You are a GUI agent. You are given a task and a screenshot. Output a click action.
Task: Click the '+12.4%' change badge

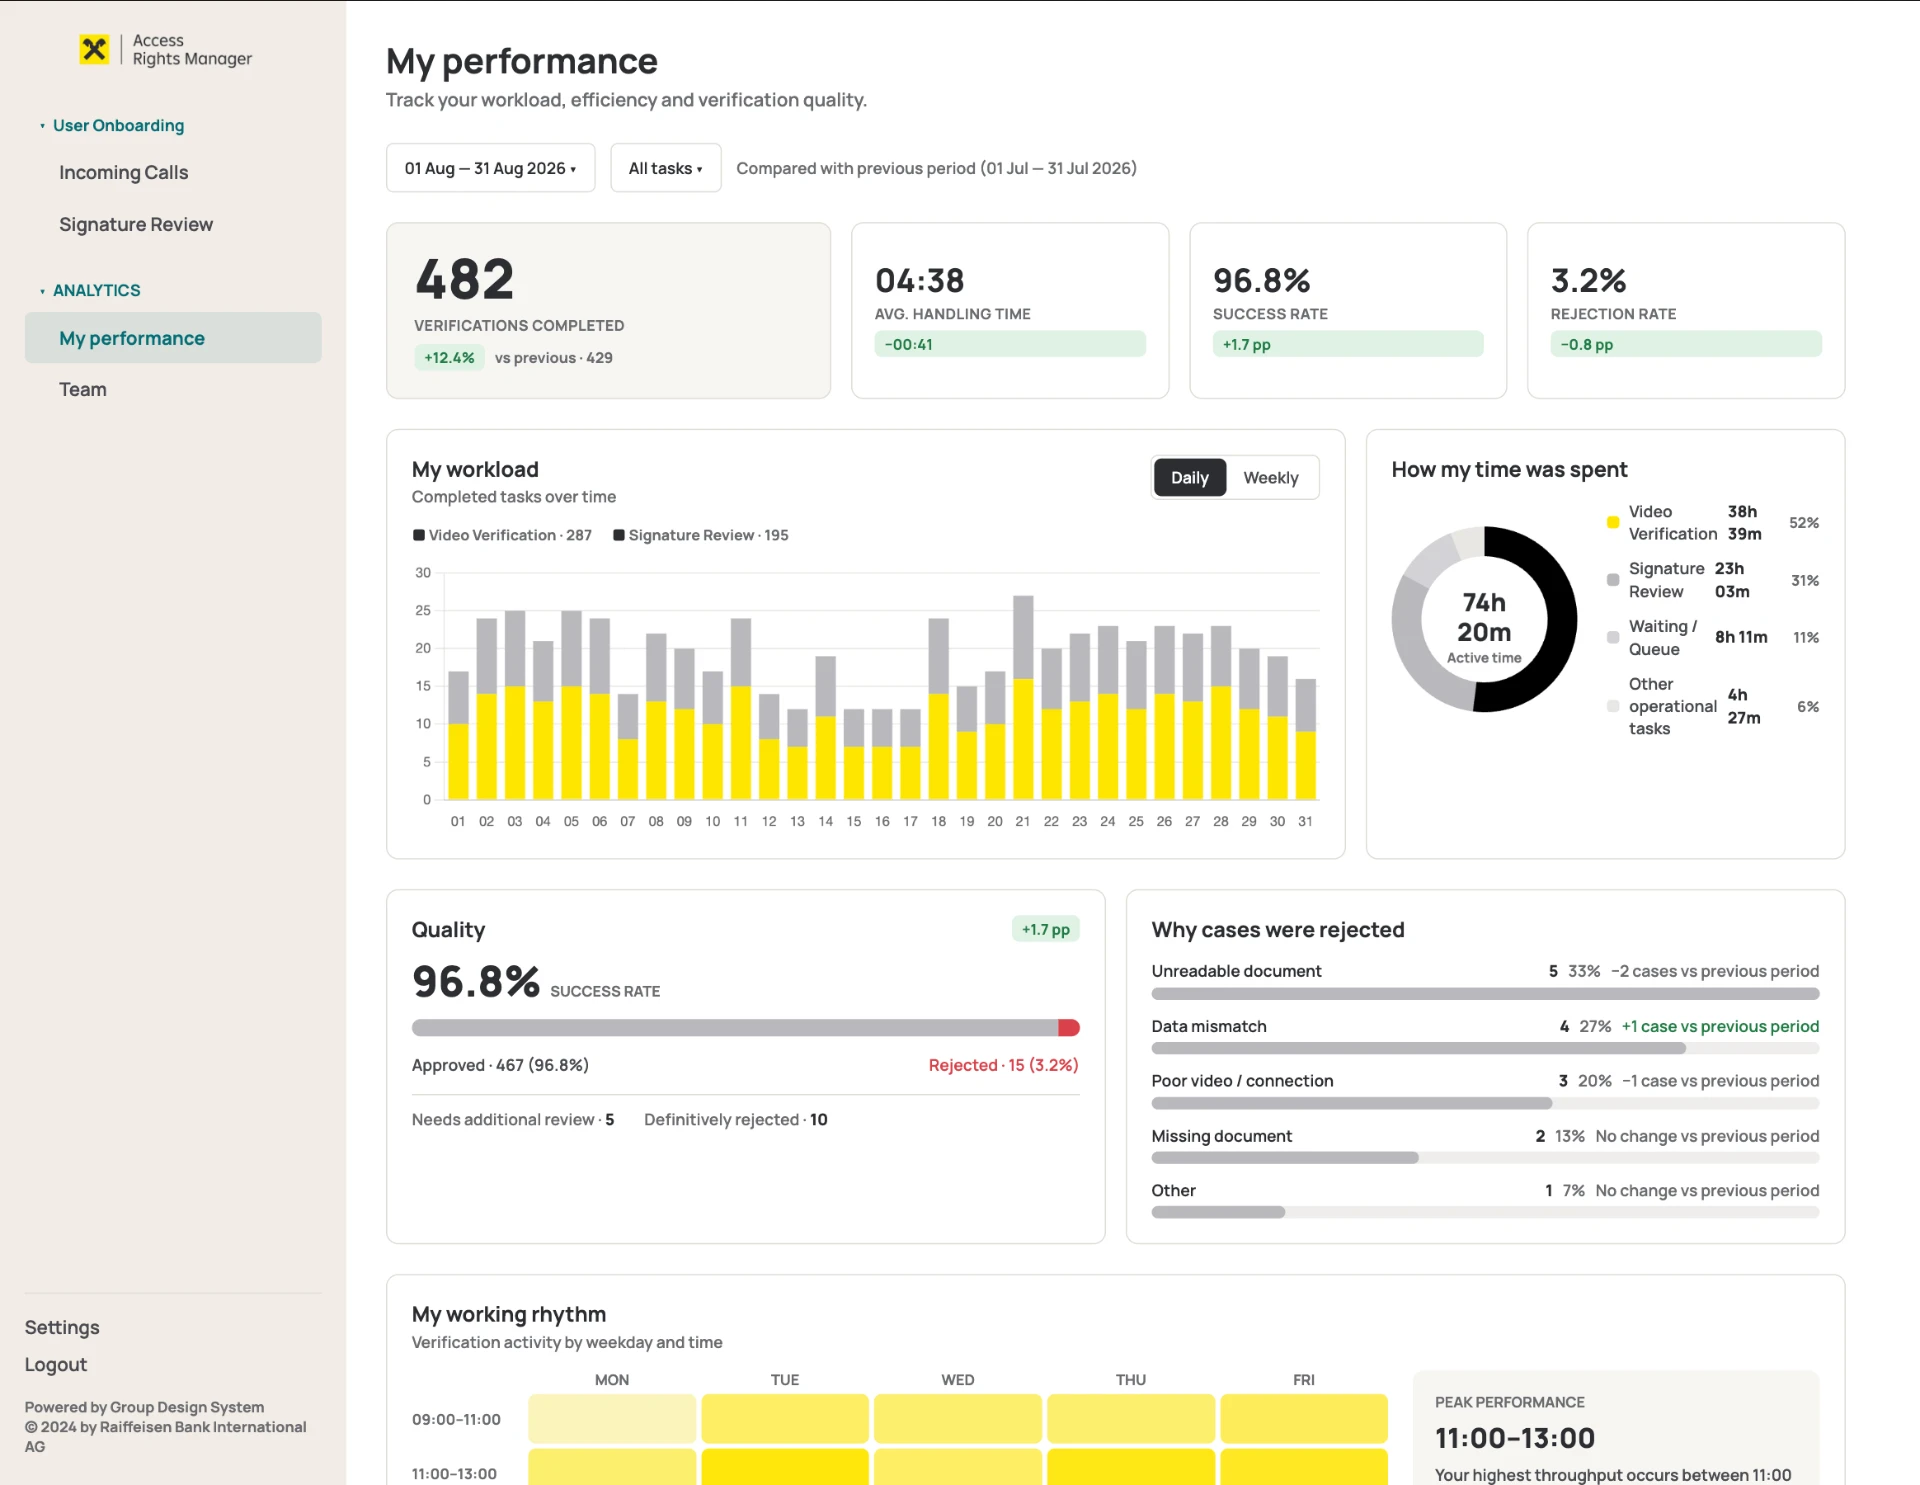pos(449,357)
